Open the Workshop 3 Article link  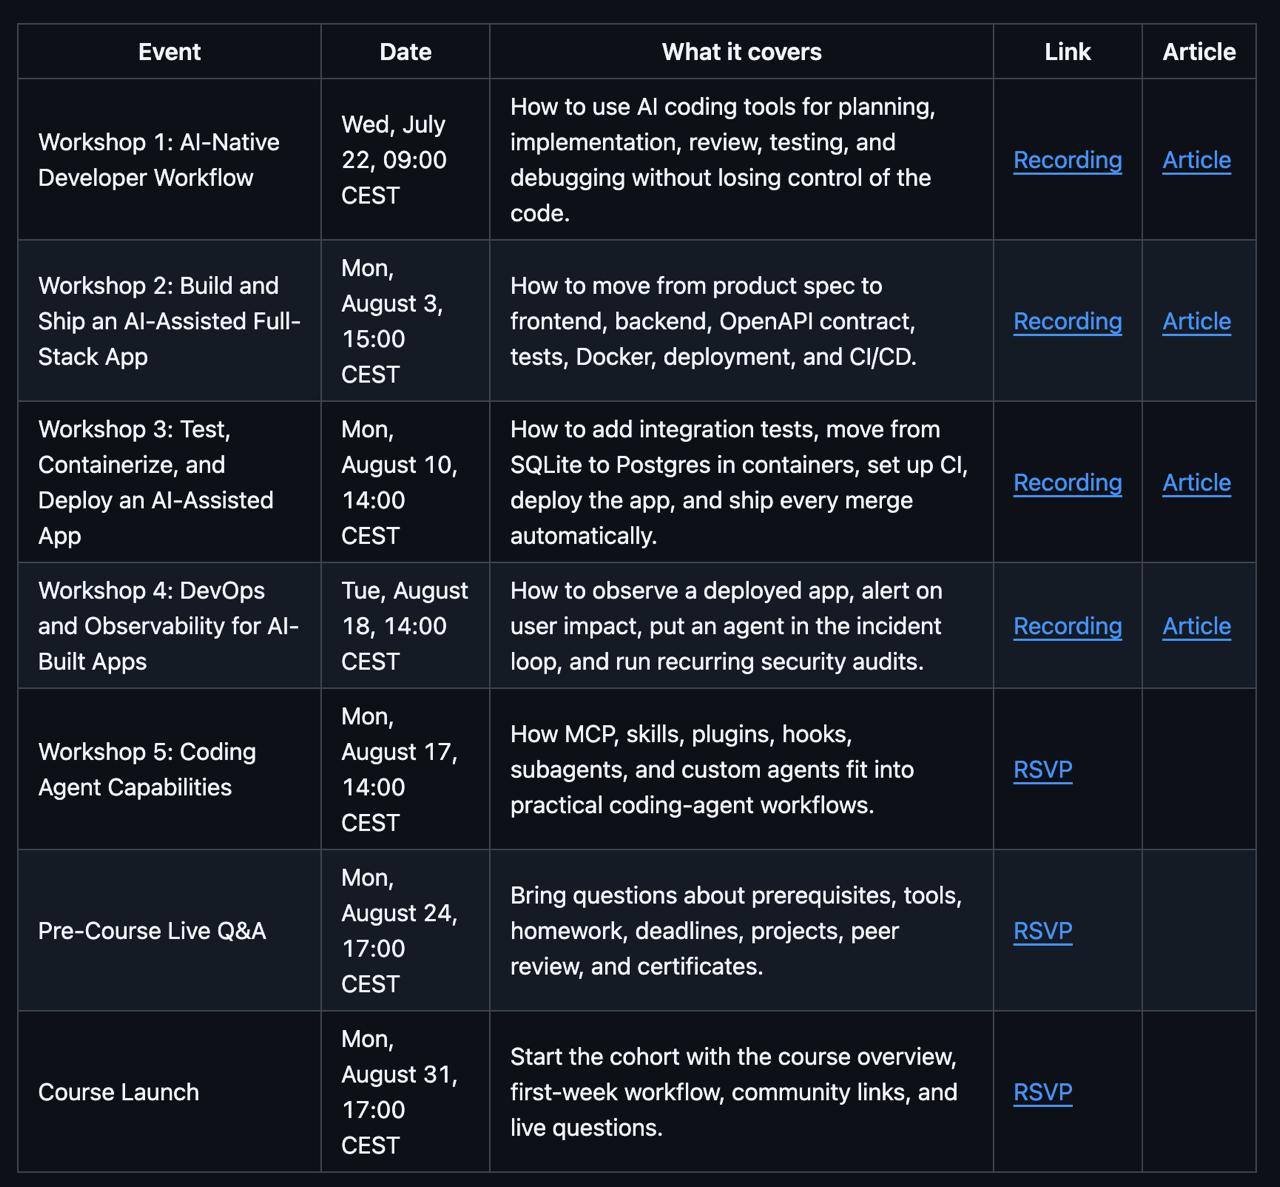(x=1196, y=482)
